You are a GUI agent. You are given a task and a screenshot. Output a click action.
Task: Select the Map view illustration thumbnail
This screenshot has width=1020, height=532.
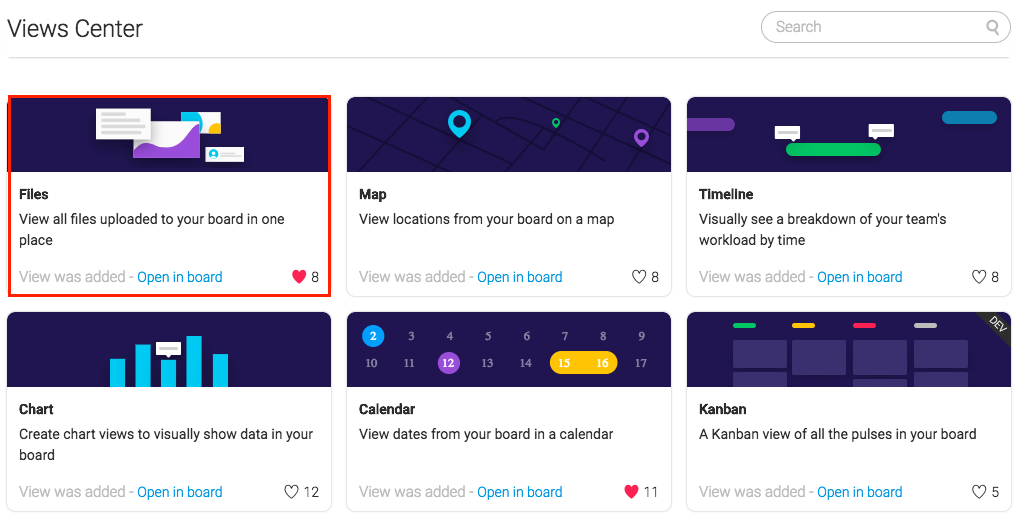click(x=509, y=135)
